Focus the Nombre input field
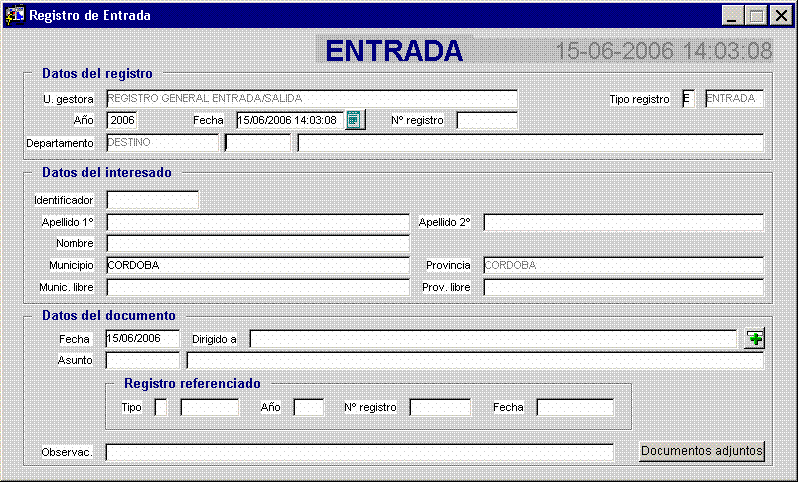 pyautogui.click(x=258, y=243)
